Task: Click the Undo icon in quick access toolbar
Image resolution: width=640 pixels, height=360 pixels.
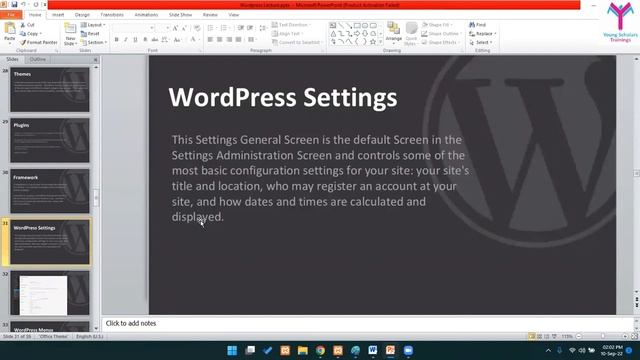Action: (x=23, y=4)
